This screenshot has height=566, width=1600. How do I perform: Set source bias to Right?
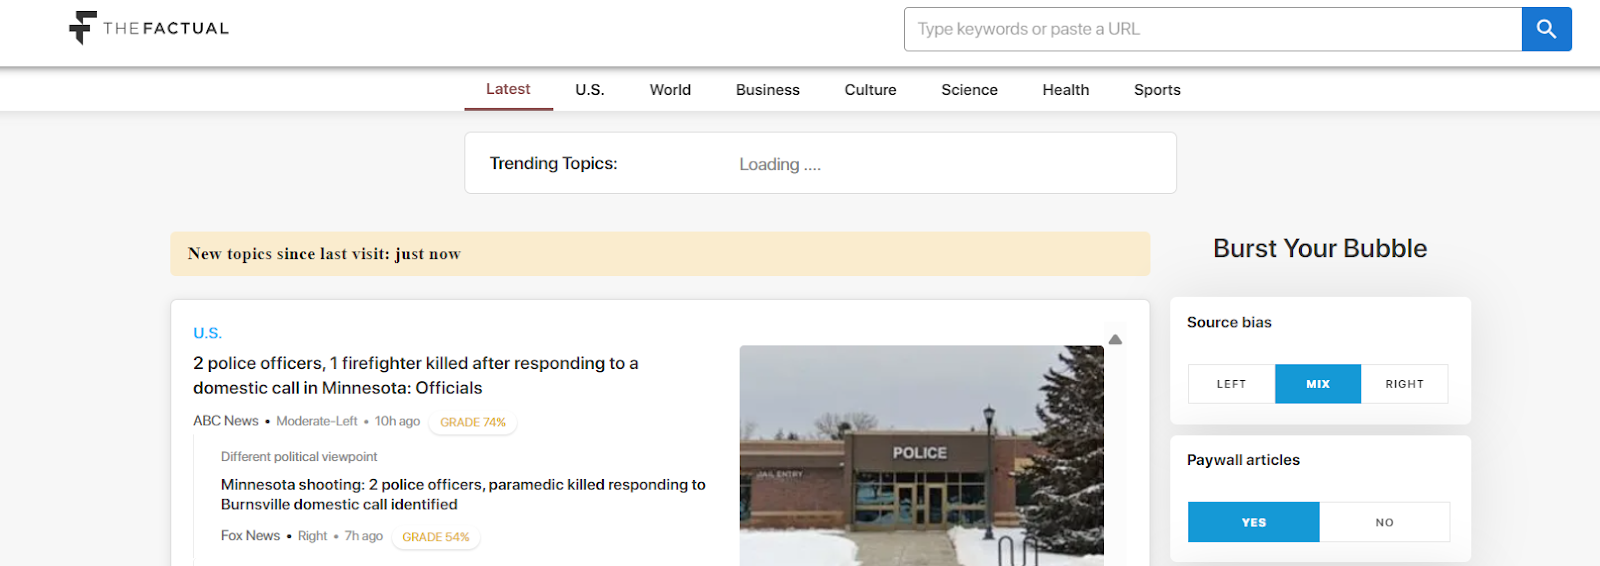click(x=1404, y=384)
